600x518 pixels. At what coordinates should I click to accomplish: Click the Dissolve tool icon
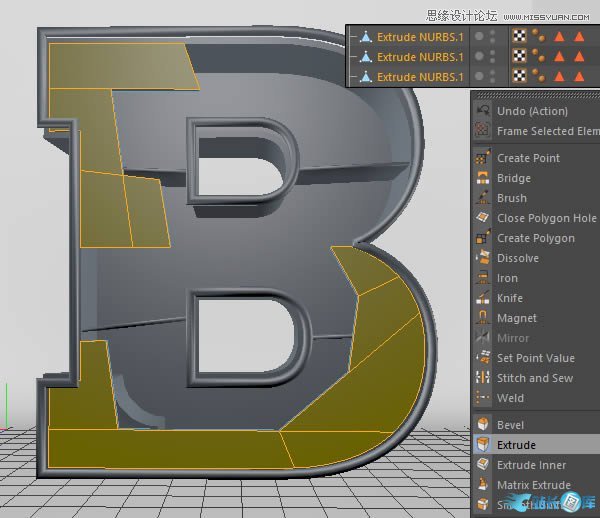point(483,258)
